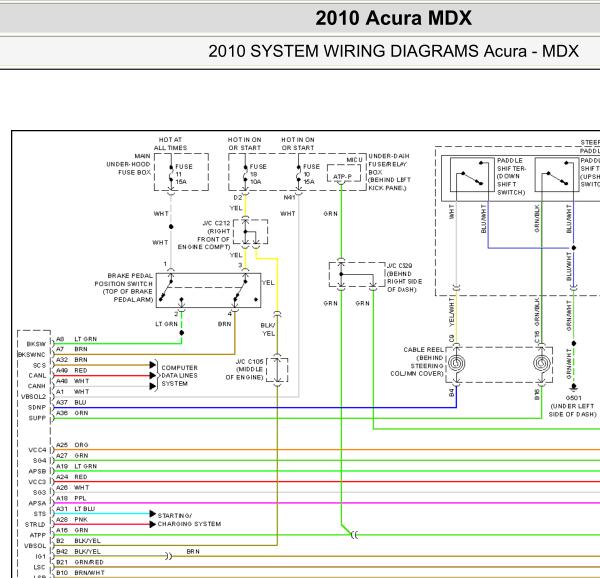Click the 'A49 RED' pin row
This screenshot has width=600, height=578.
[x=72, y=371]
